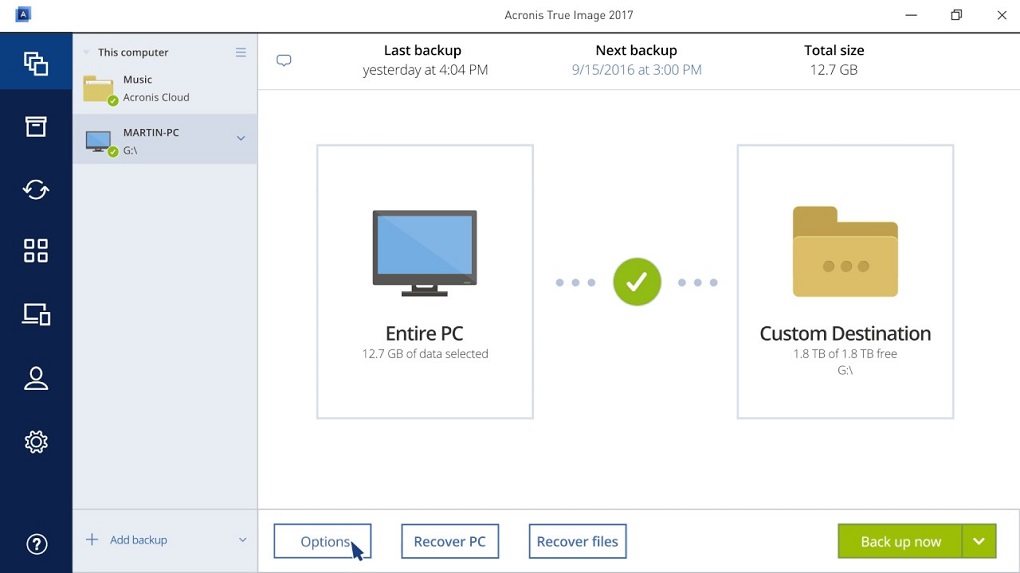This screenshot has width=1020, height=573.
Task: Click '1.8 TB of 1.8 TB free' text
Action: tap(845, 354)
